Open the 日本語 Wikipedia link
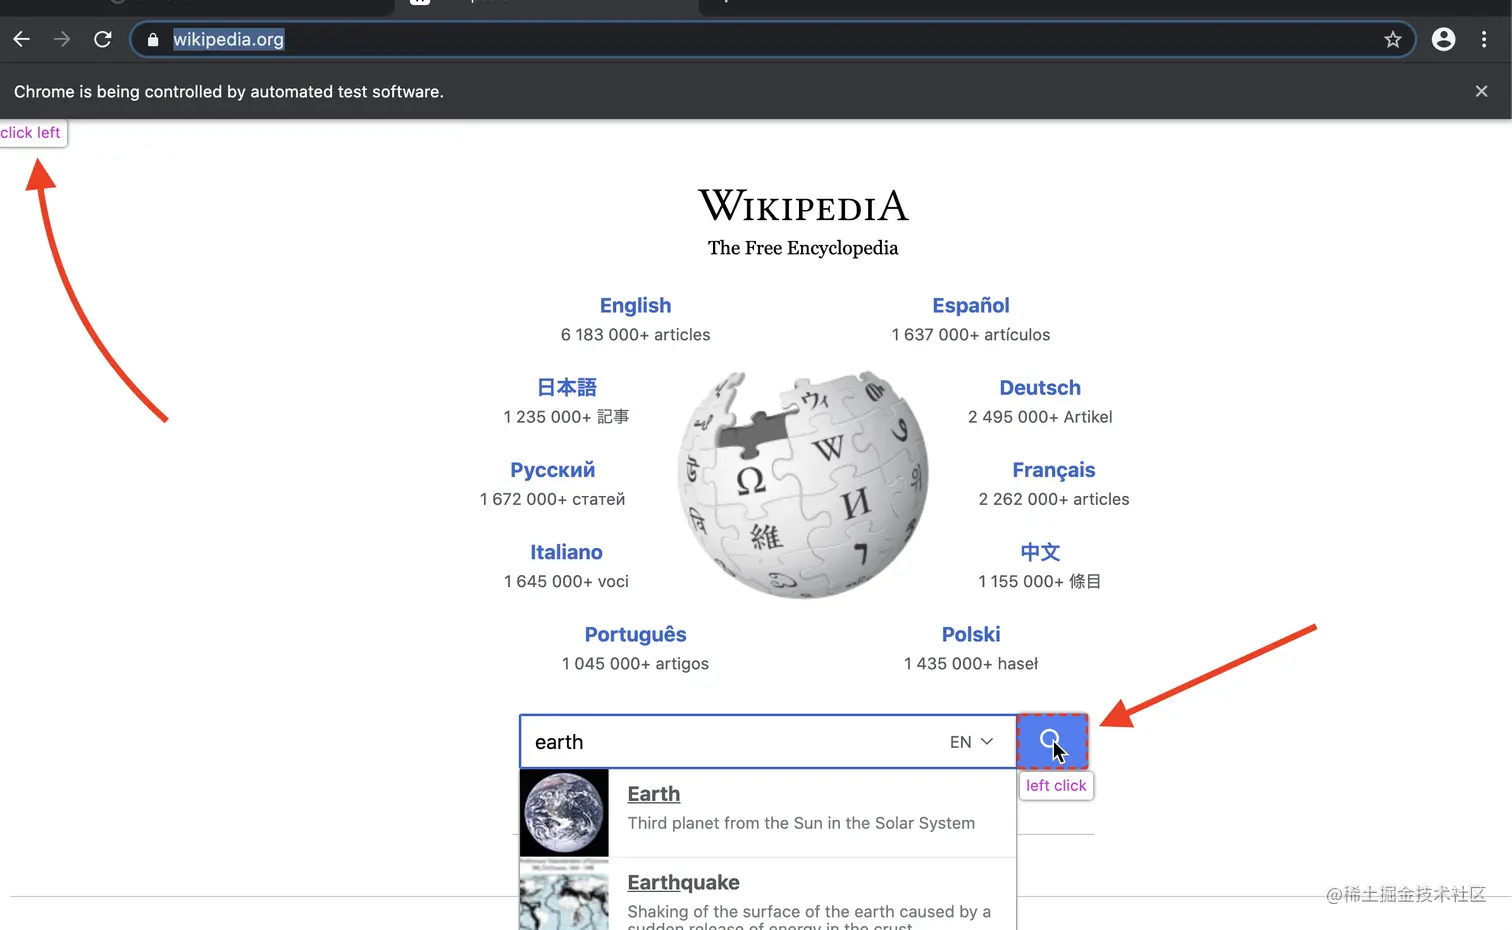 566,388
